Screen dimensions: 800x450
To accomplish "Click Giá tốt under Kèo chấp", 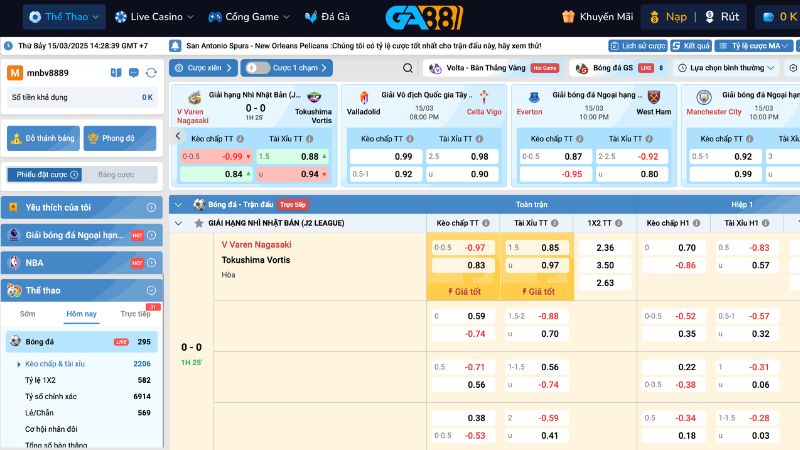I will point(463,292).
